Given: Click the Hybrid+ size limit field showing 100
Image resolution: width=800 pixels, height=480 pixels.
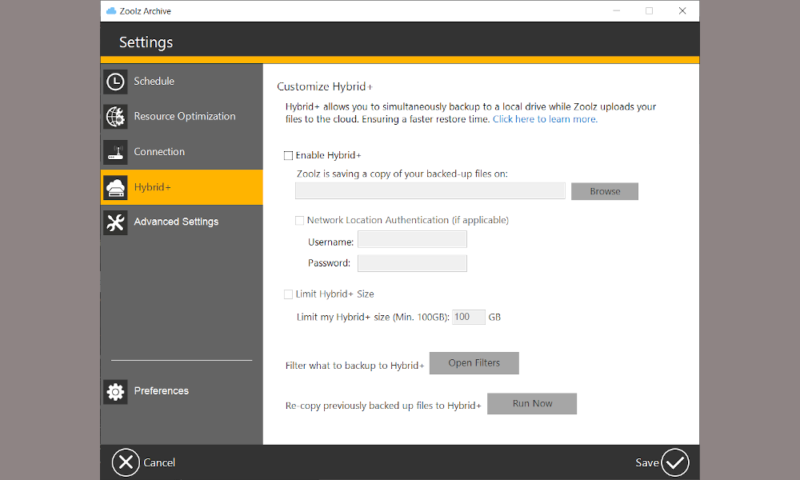Looking at the screenshot, I should (x=468, y=317).
